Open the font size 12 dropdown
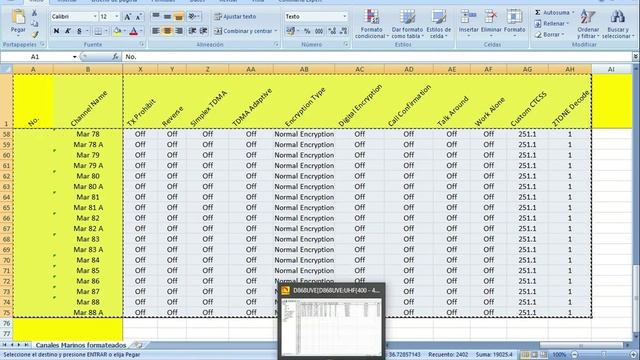This screenshot has width=640, height=360. click(x=117, y=17)
